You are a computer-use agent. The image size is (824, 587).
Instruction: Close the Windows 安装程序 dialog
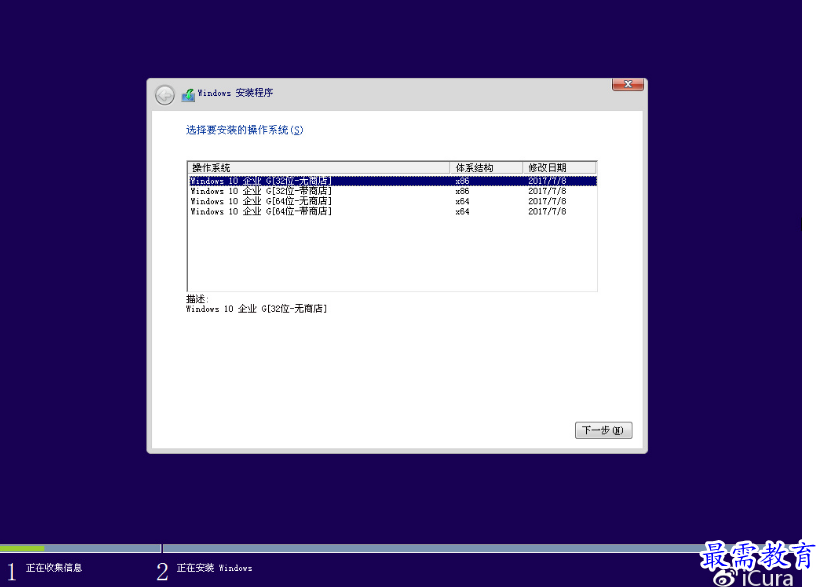(627, 84)
